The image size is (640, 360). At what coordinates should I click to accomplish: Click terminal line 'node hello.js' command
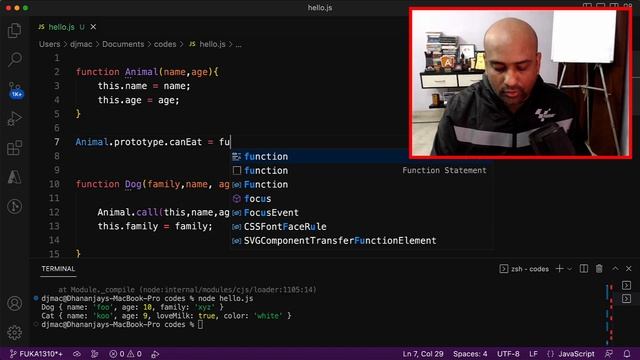[225, 298]
